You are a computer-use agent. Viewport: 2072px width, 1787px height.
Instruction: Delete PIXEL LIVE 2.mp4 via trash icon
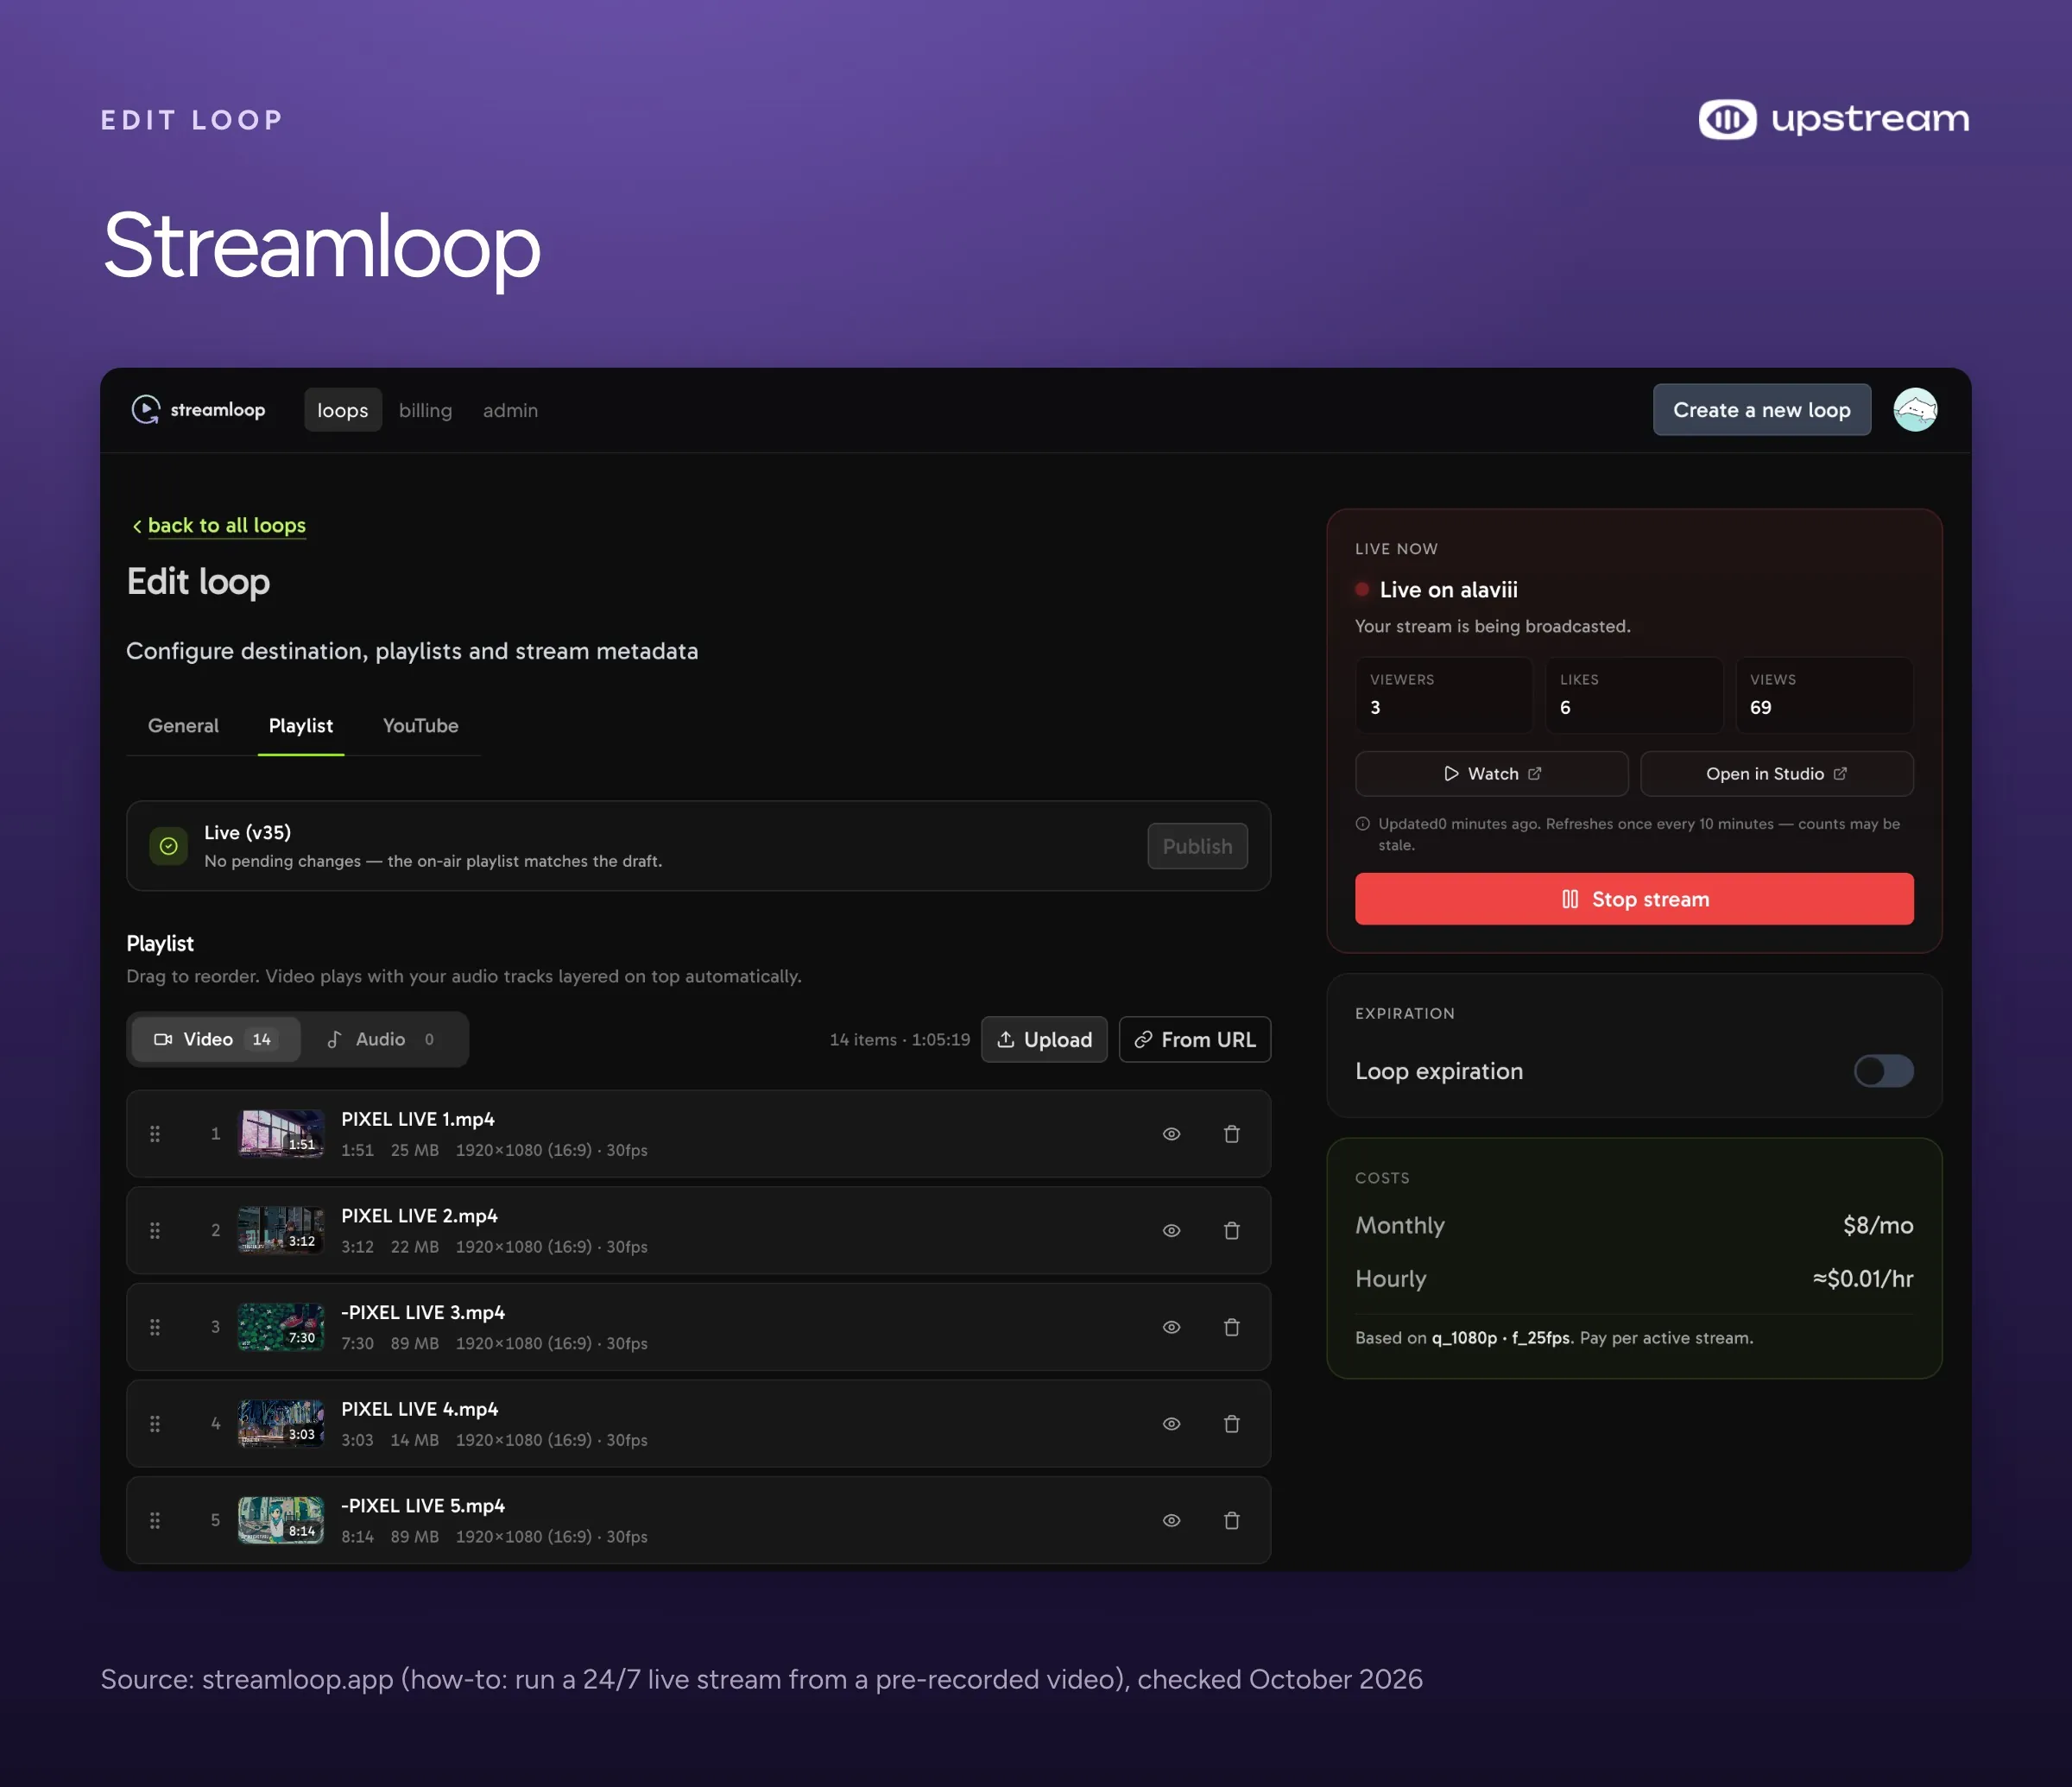point(1231,1231)
